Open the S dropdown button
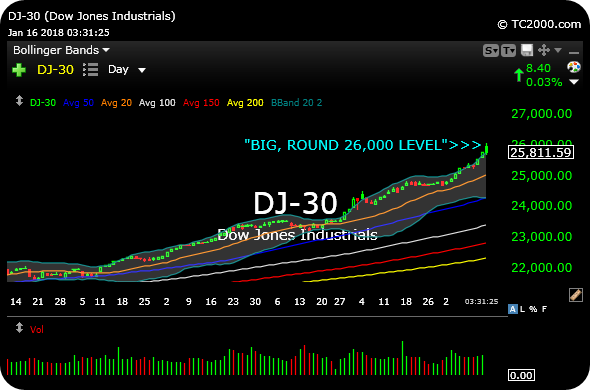Screen dimensions: 590x390 [x=491, y=50]
